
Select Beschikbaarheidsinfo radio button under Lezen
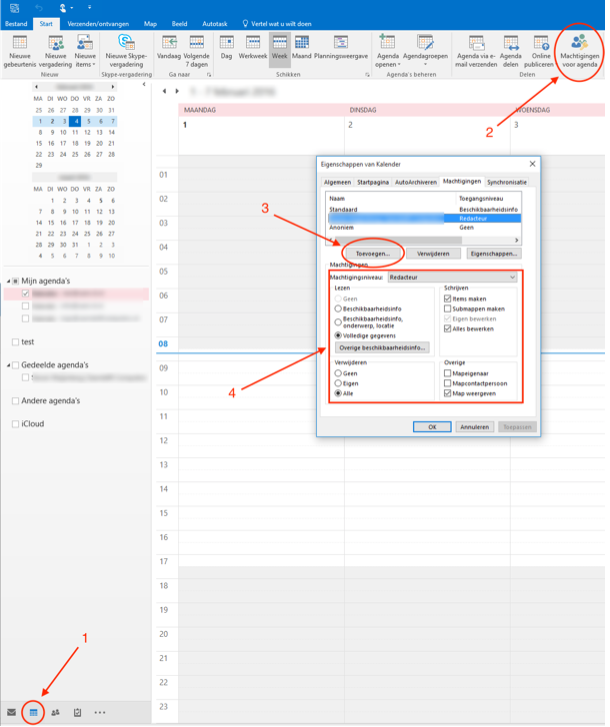[339, 310]
